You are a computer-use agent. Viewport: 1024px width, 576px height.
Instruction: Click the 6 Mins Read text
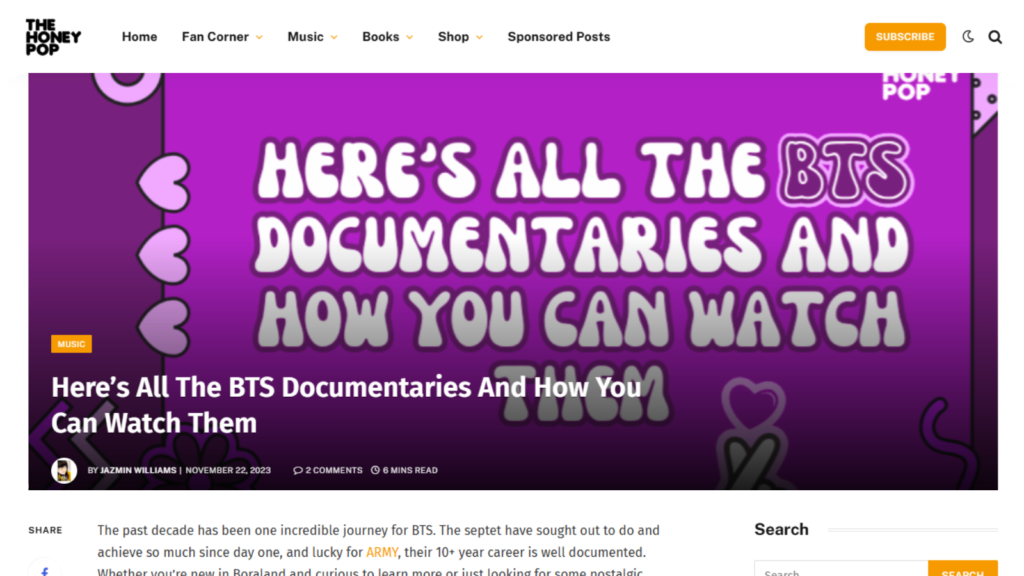coord(410,470)
